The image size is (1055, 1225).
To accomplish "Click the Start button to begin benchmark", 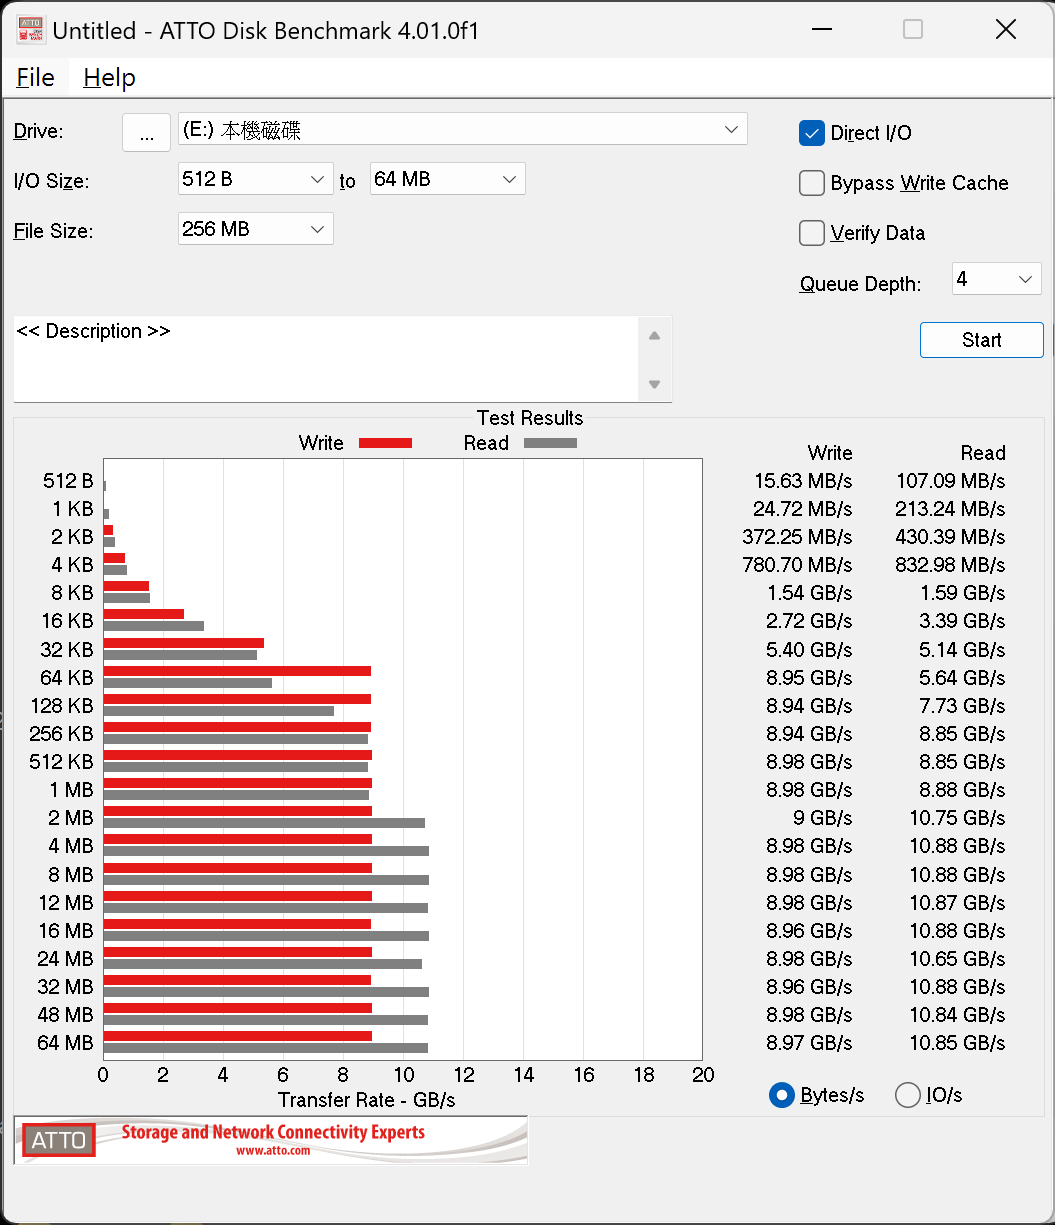I will tap(981, 340).
